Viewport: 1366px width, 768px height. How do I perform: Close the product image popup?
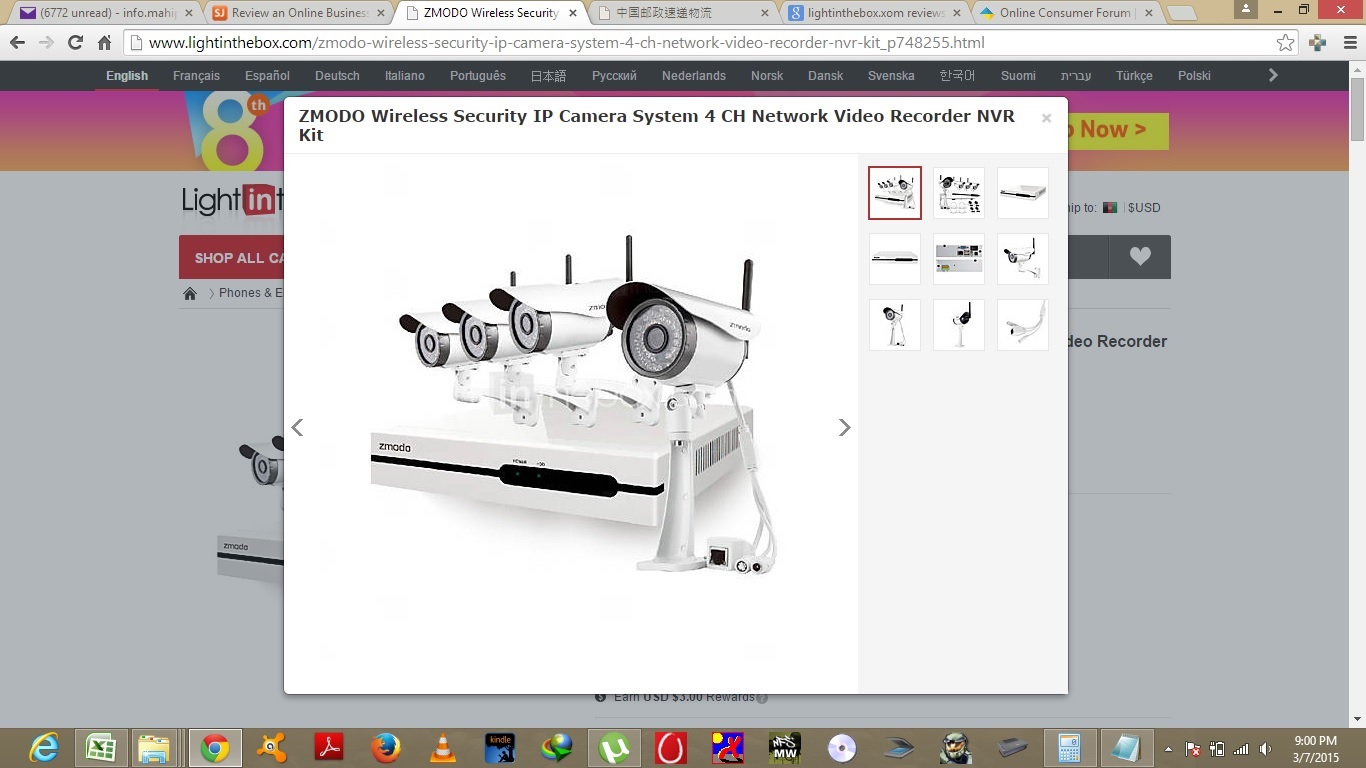point(1046,118)
